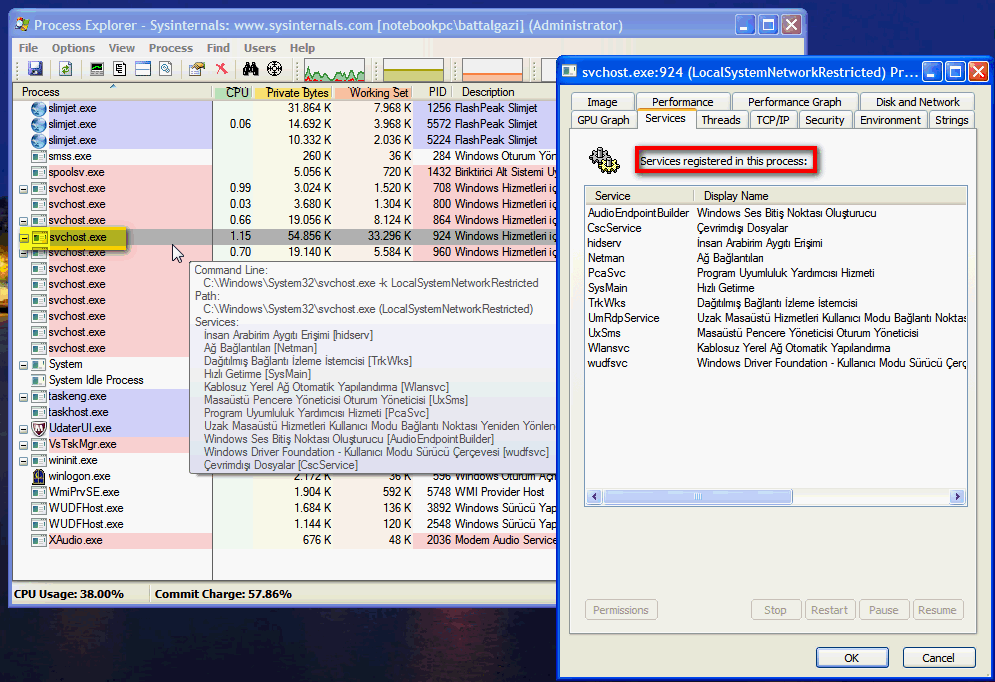The height and width of the screenshot is (682, 995).
Task: Open the Environment tab
Action: point(890,120)
